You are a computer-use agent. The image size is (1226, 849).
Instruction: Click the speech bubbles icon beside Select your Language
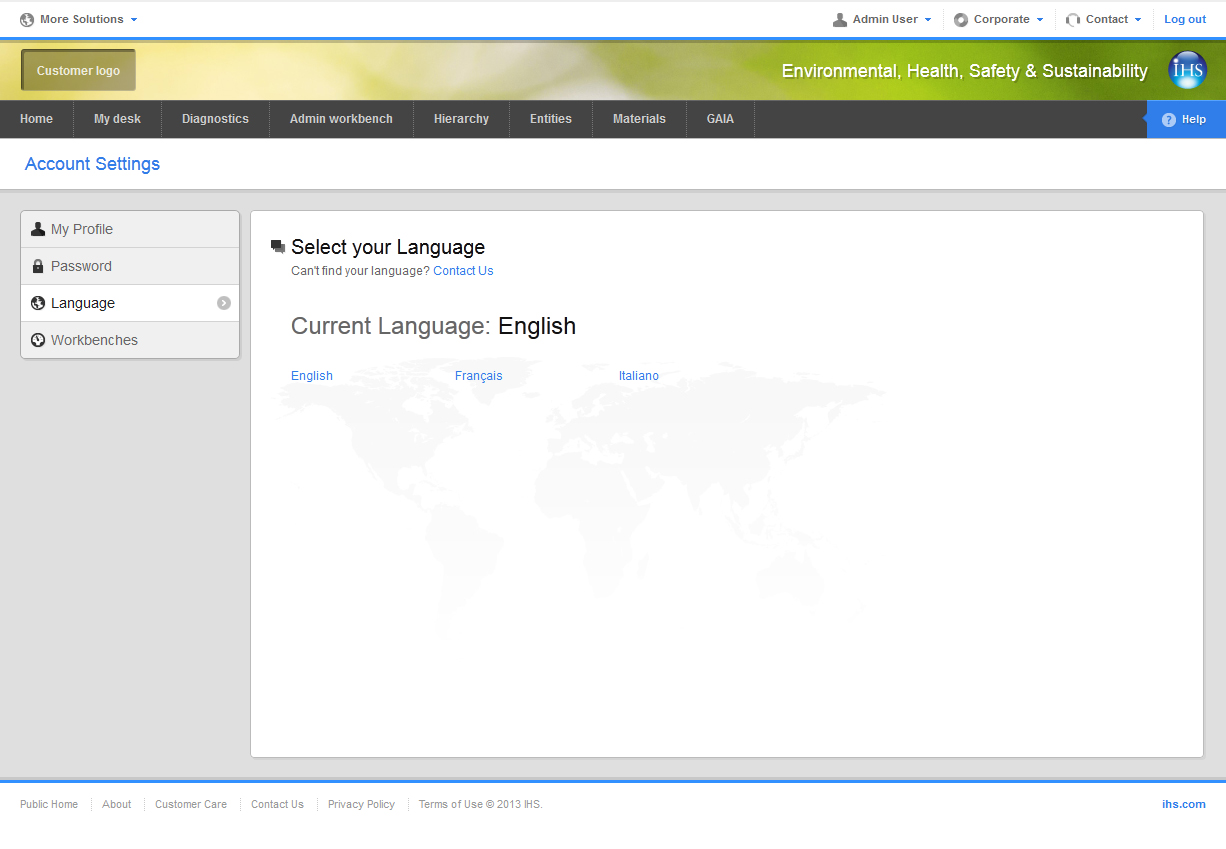click(x=278, y=247)
